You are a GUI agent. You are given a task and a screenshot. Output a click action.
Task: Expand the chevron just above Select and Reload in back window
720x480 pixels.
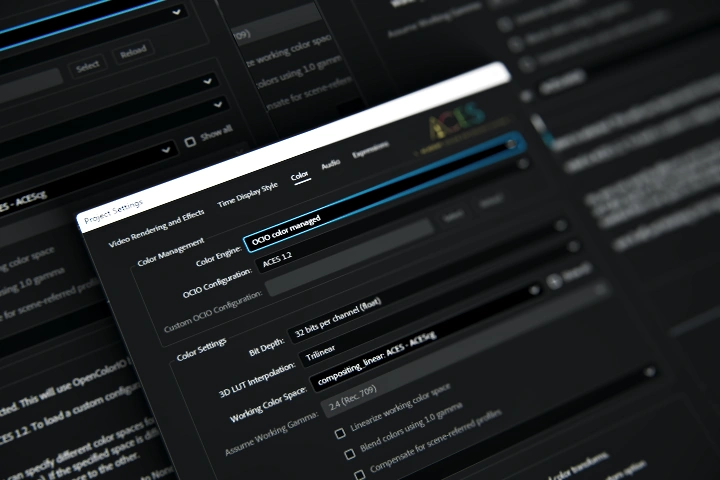(x=176, y=12)
